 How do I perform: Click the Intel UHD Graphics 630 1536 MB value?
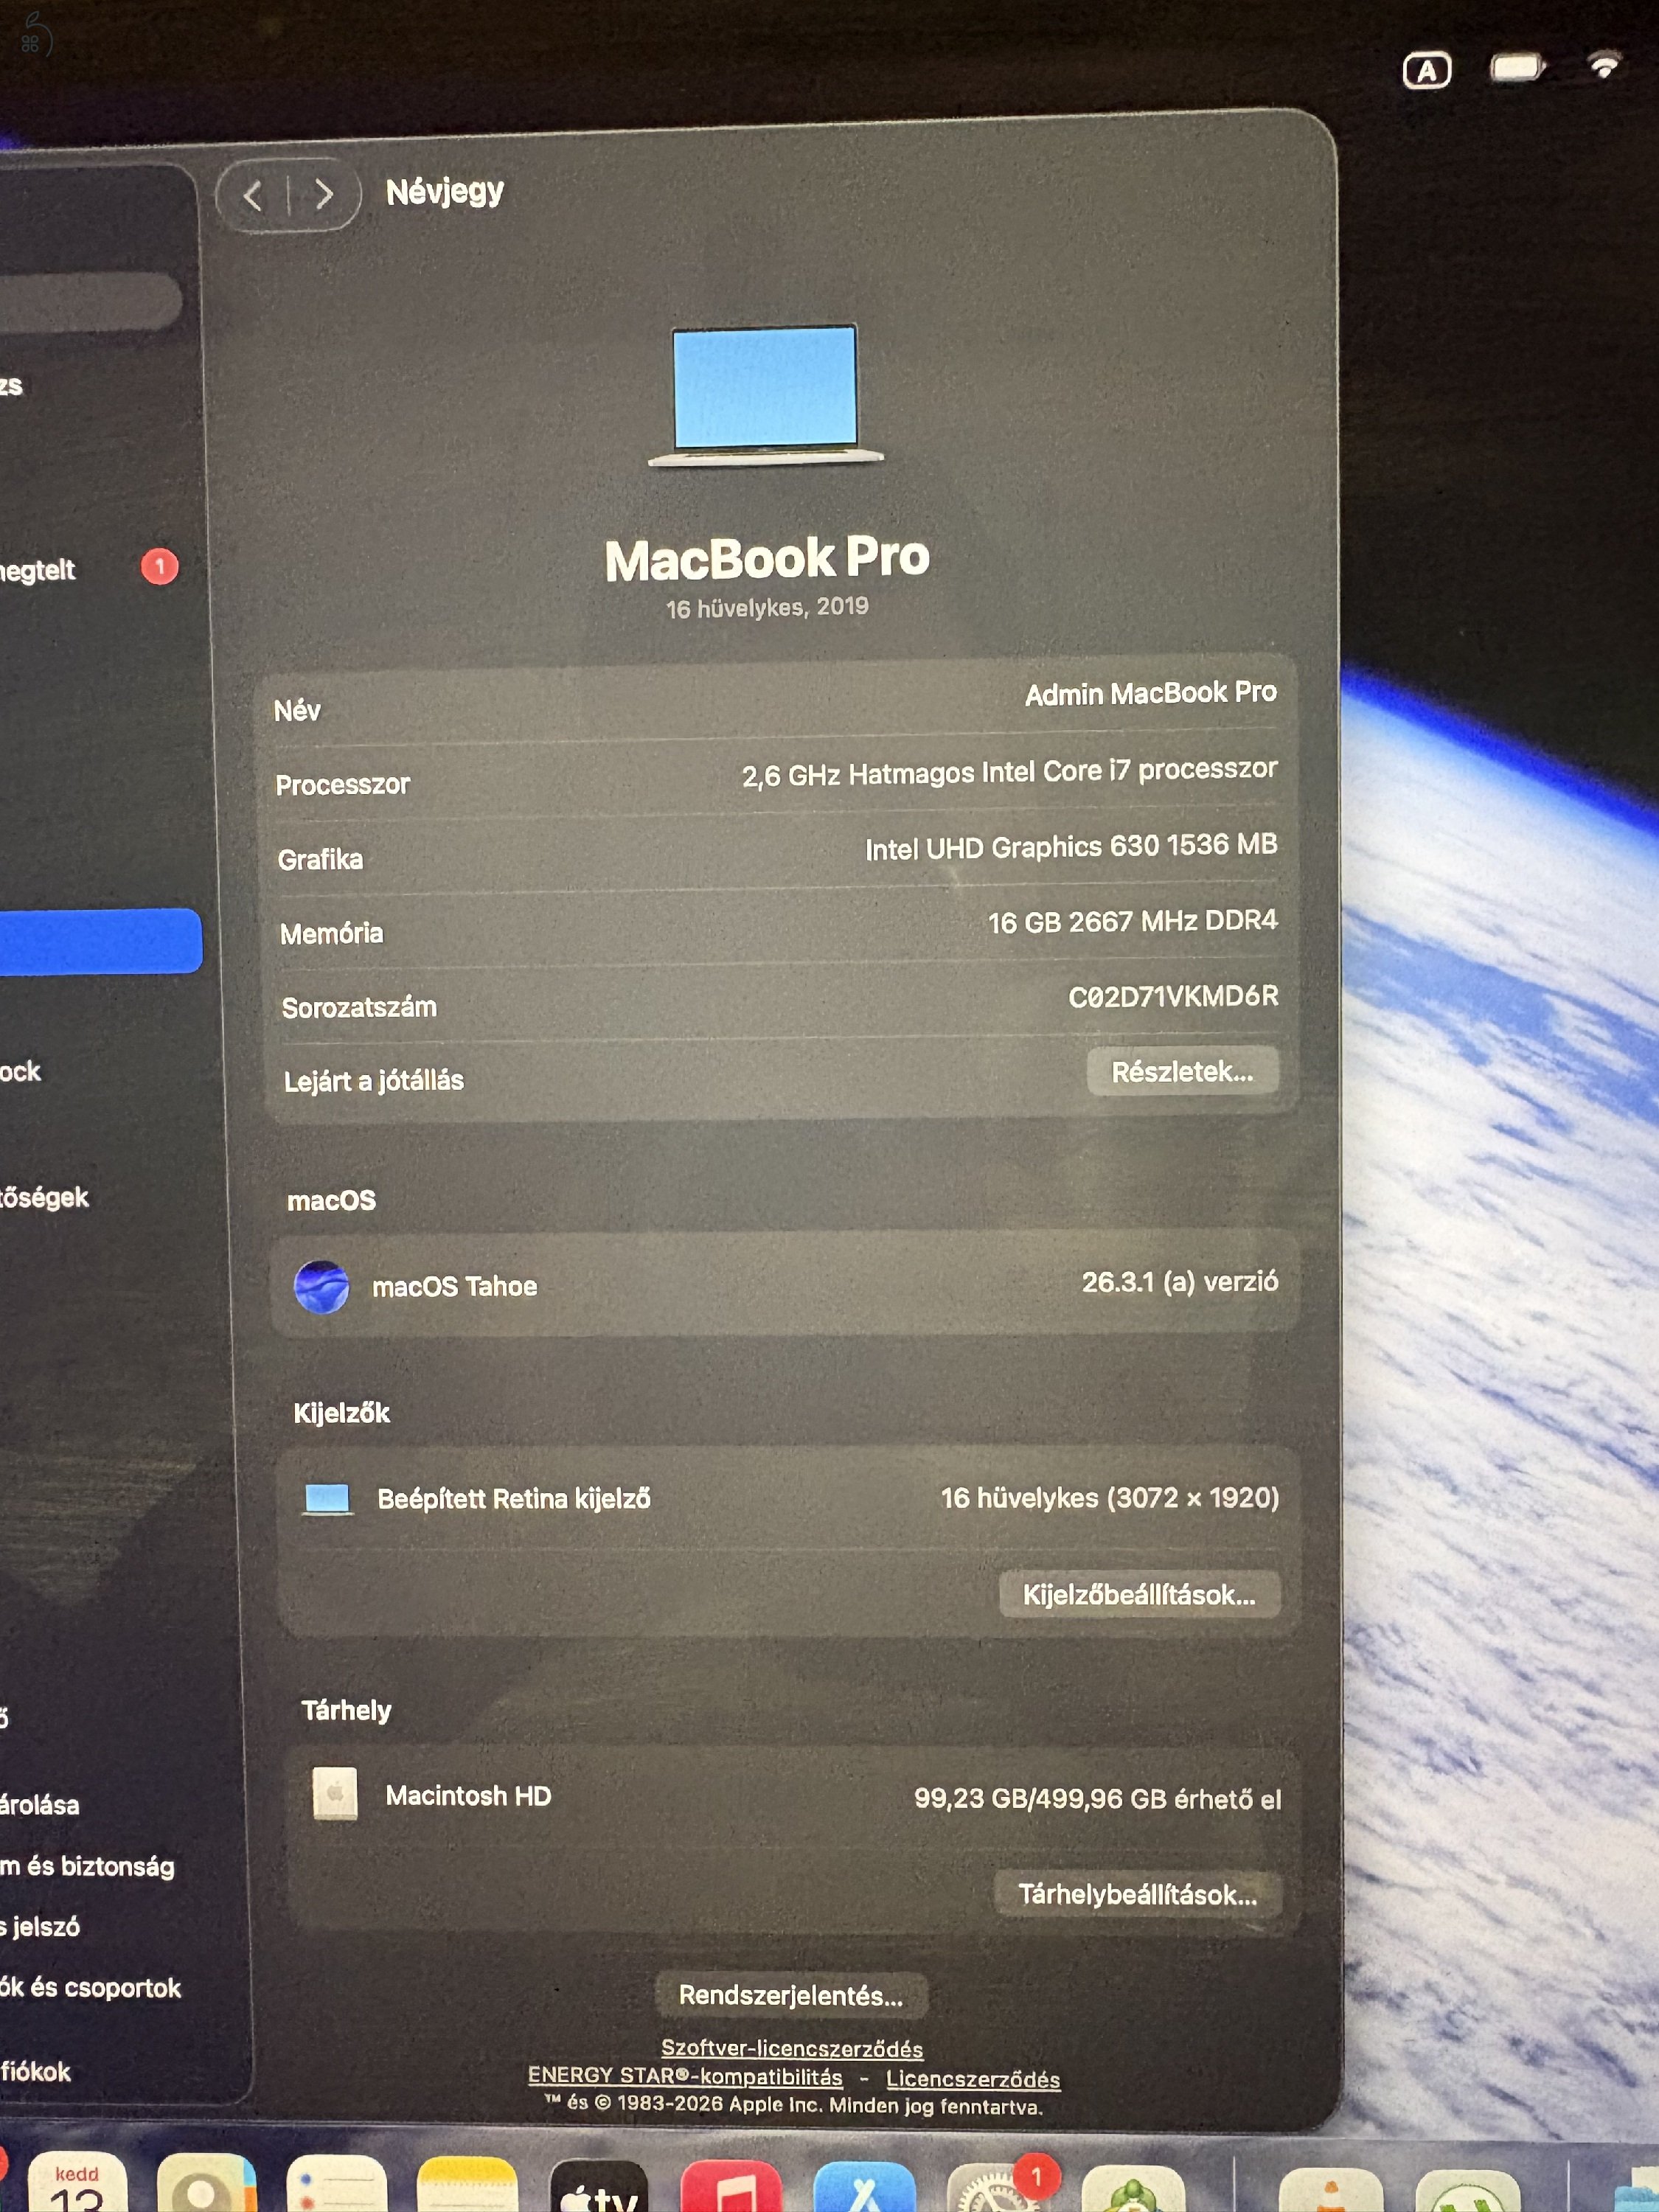click(x=1071, y=847)
